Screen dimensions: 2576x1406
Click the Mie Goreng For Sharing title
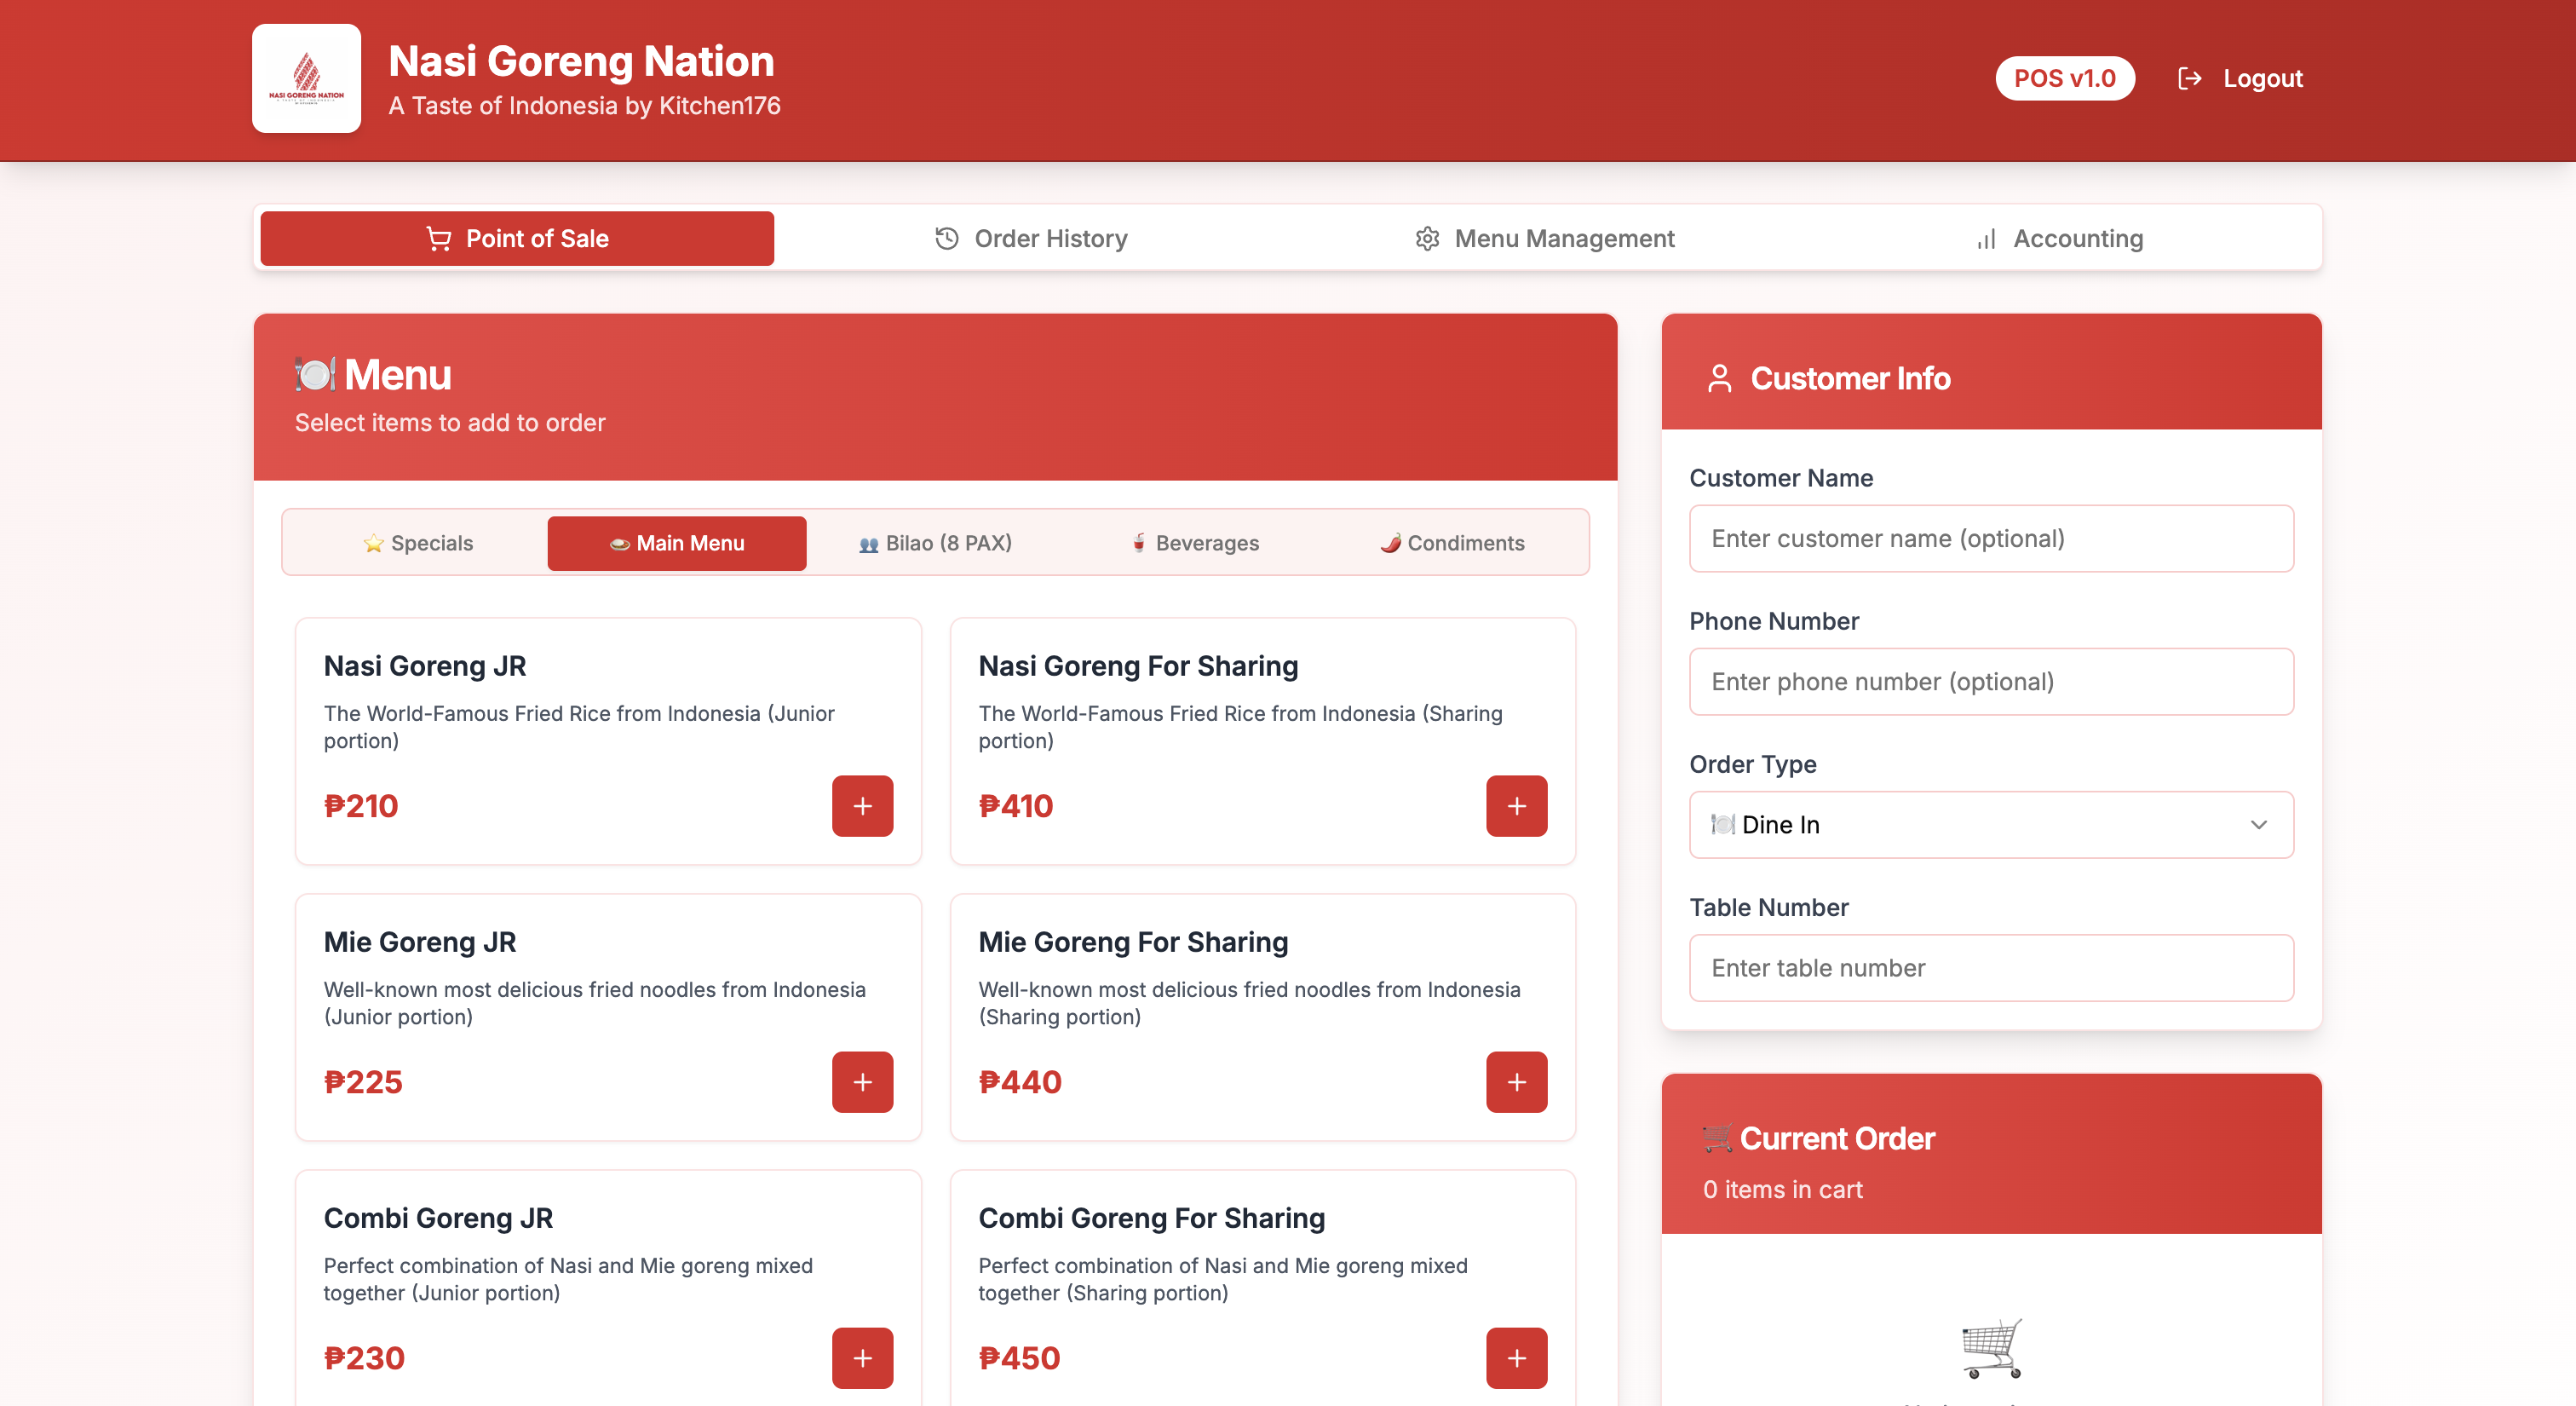click(x=1132, y=941)
